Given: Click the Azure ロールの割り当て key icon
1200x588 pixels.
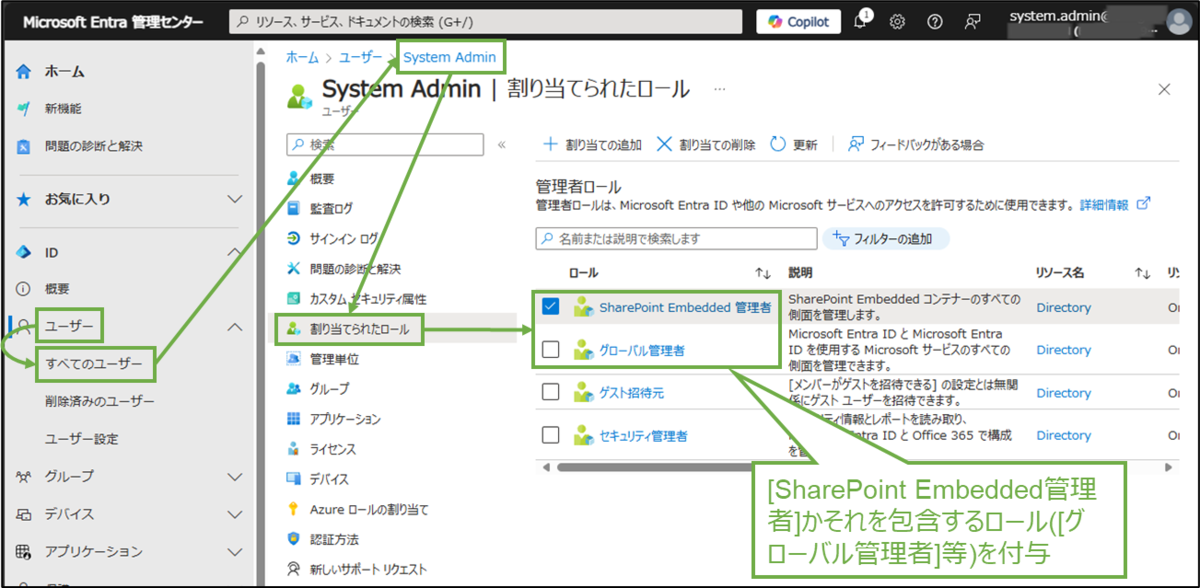Looking at the screenshot, I should (294, 509).
